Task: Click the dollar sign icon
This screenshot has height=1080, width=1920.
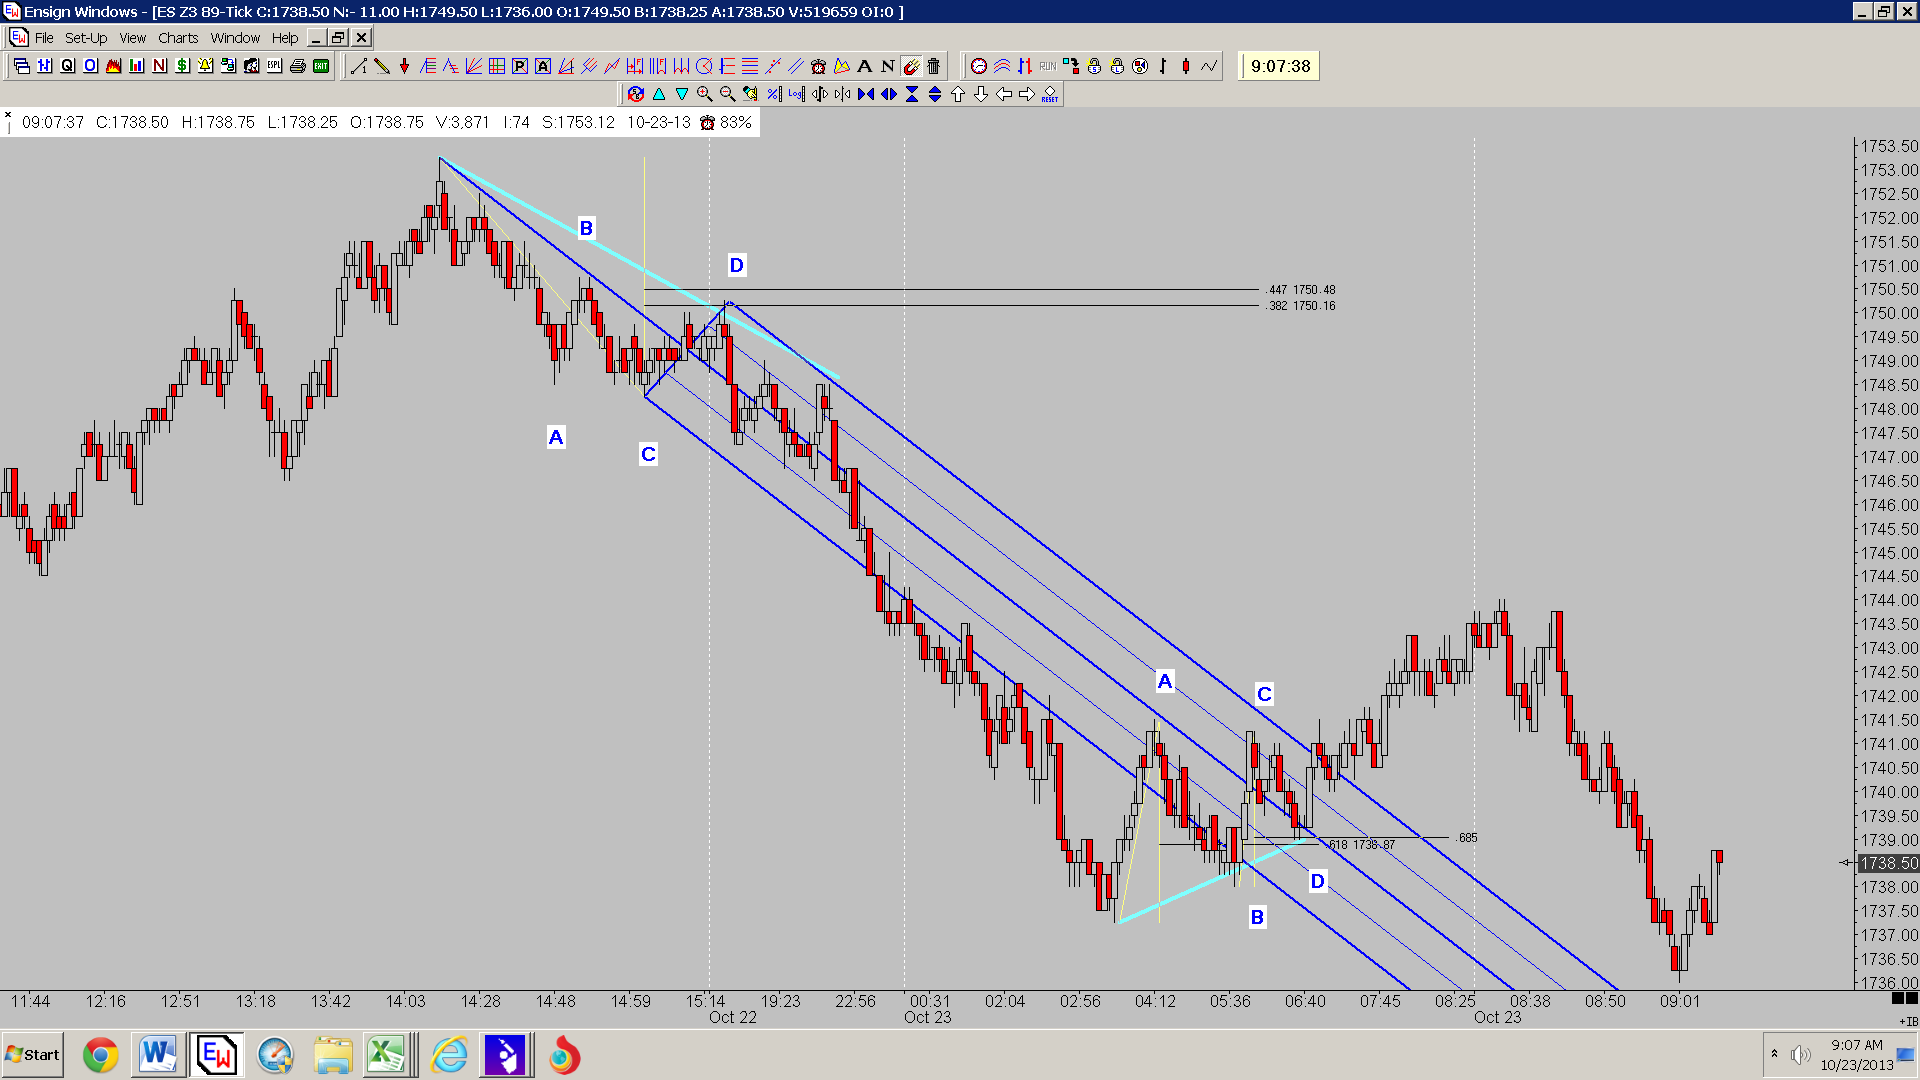Action: [182, 66]
